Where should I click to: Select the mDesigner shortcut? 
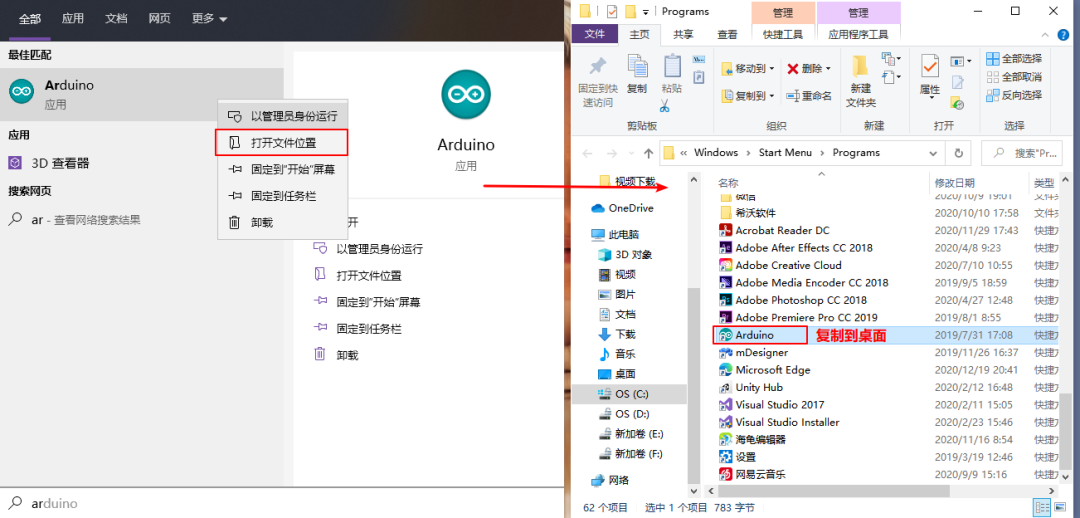[761, 352]
